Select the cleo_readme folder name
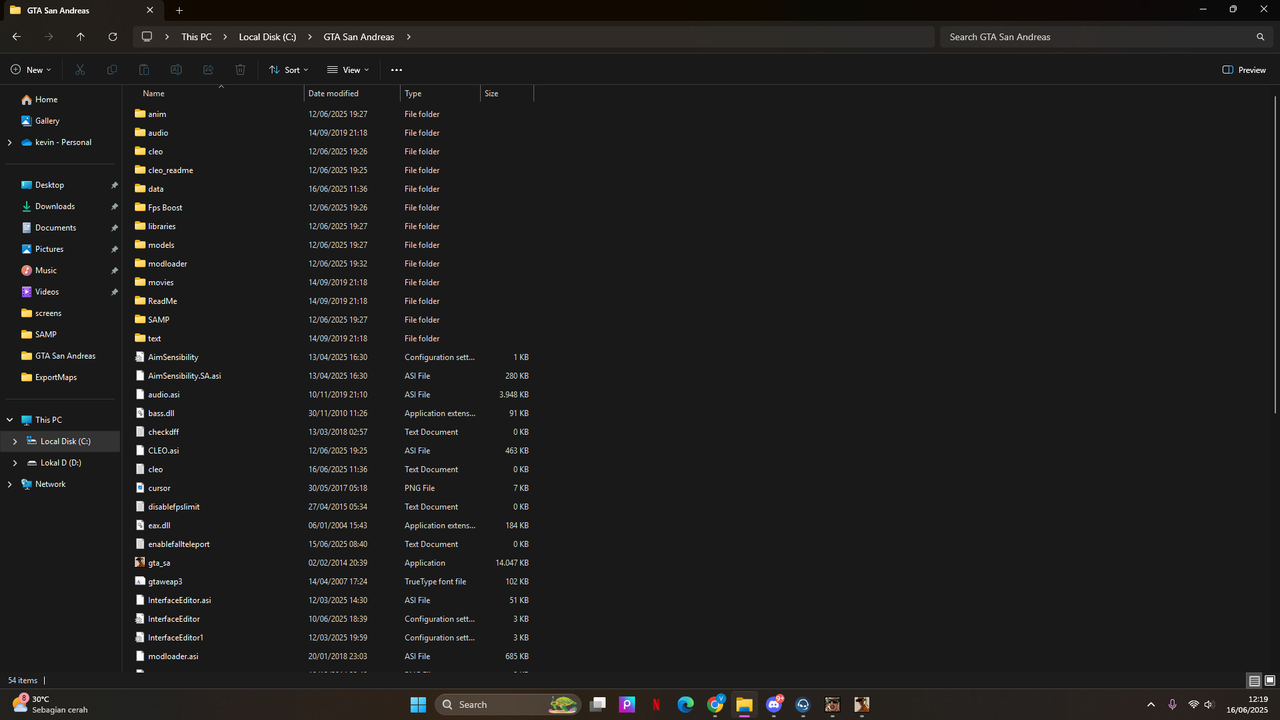Screen dimensions: 1280x720 click(x=170, y=170)
